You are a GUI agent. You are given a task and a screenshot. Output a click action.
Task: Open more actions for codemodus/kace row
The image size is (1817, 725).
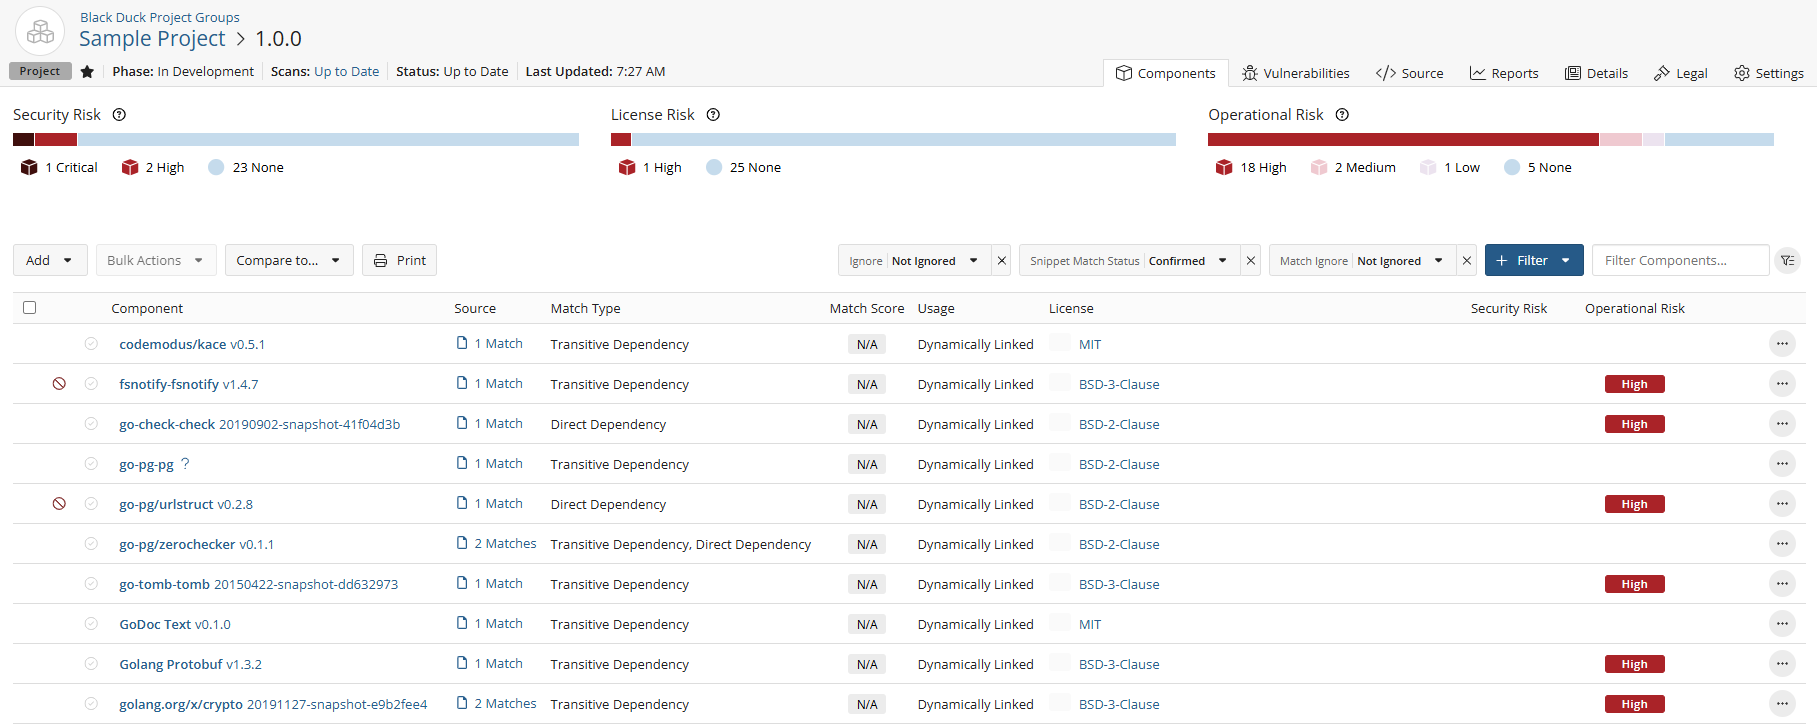pyautogui.click(x=1782, y=344)
